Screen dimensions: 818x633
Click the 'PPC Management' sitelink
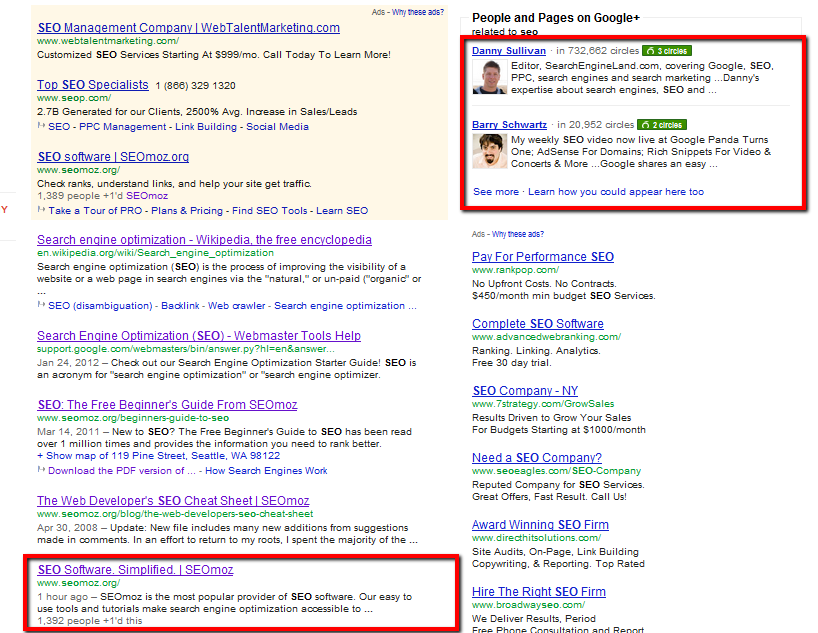[123, 127]
